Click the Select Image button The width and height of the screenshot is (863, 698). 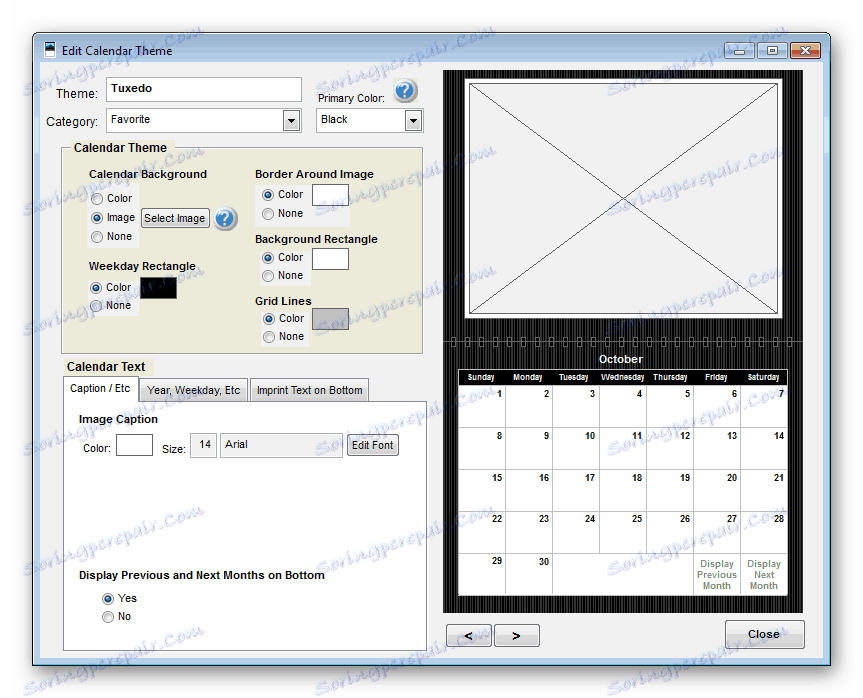pos(175,219)
